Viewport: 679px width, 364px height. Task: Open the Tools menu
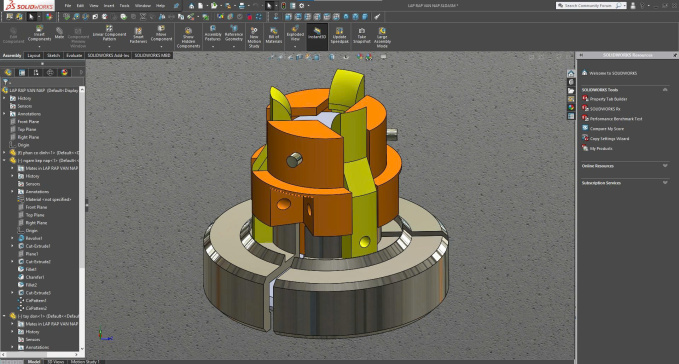124,6
